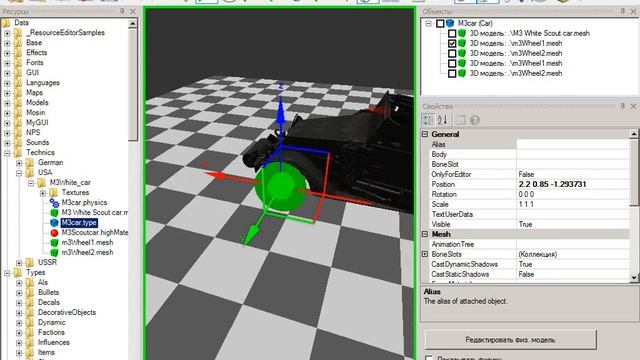Tick the unchecked m3Wheel1.mesh checkbox in Объекты
Image resolution: width=640 pixels, height=360 pixels.
[452, 63]
